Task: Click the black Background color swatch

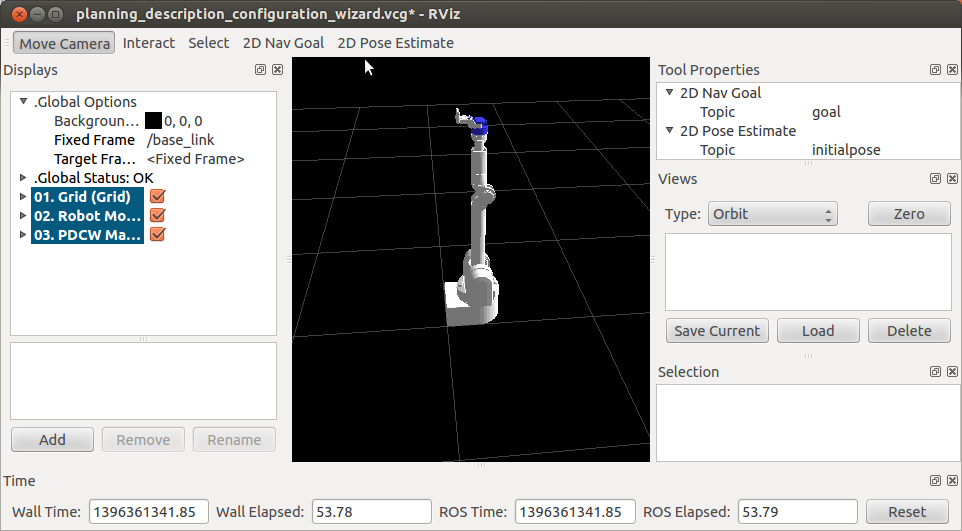Action: [x=153, y=121]
